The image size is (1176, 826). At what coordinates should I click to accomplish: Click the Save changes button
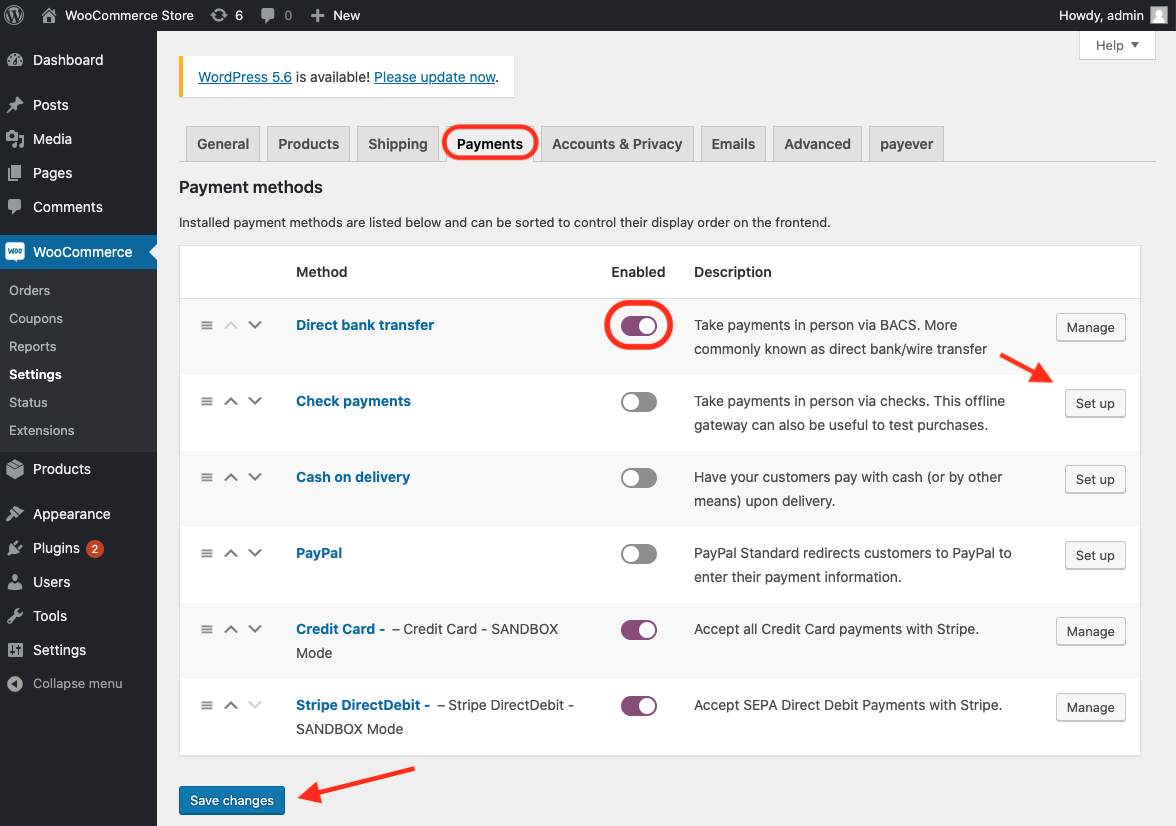[x=232, y=800]
